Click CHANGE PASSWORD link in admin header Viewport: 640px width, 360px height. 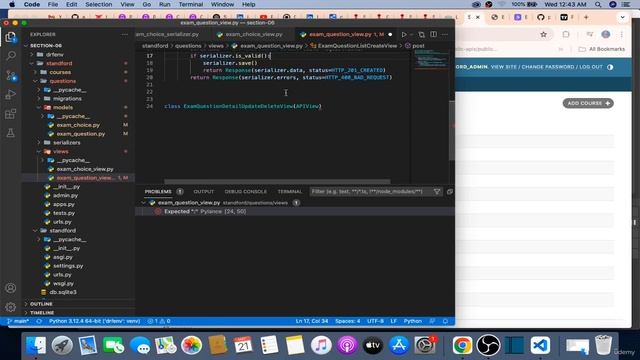point(548,67)
